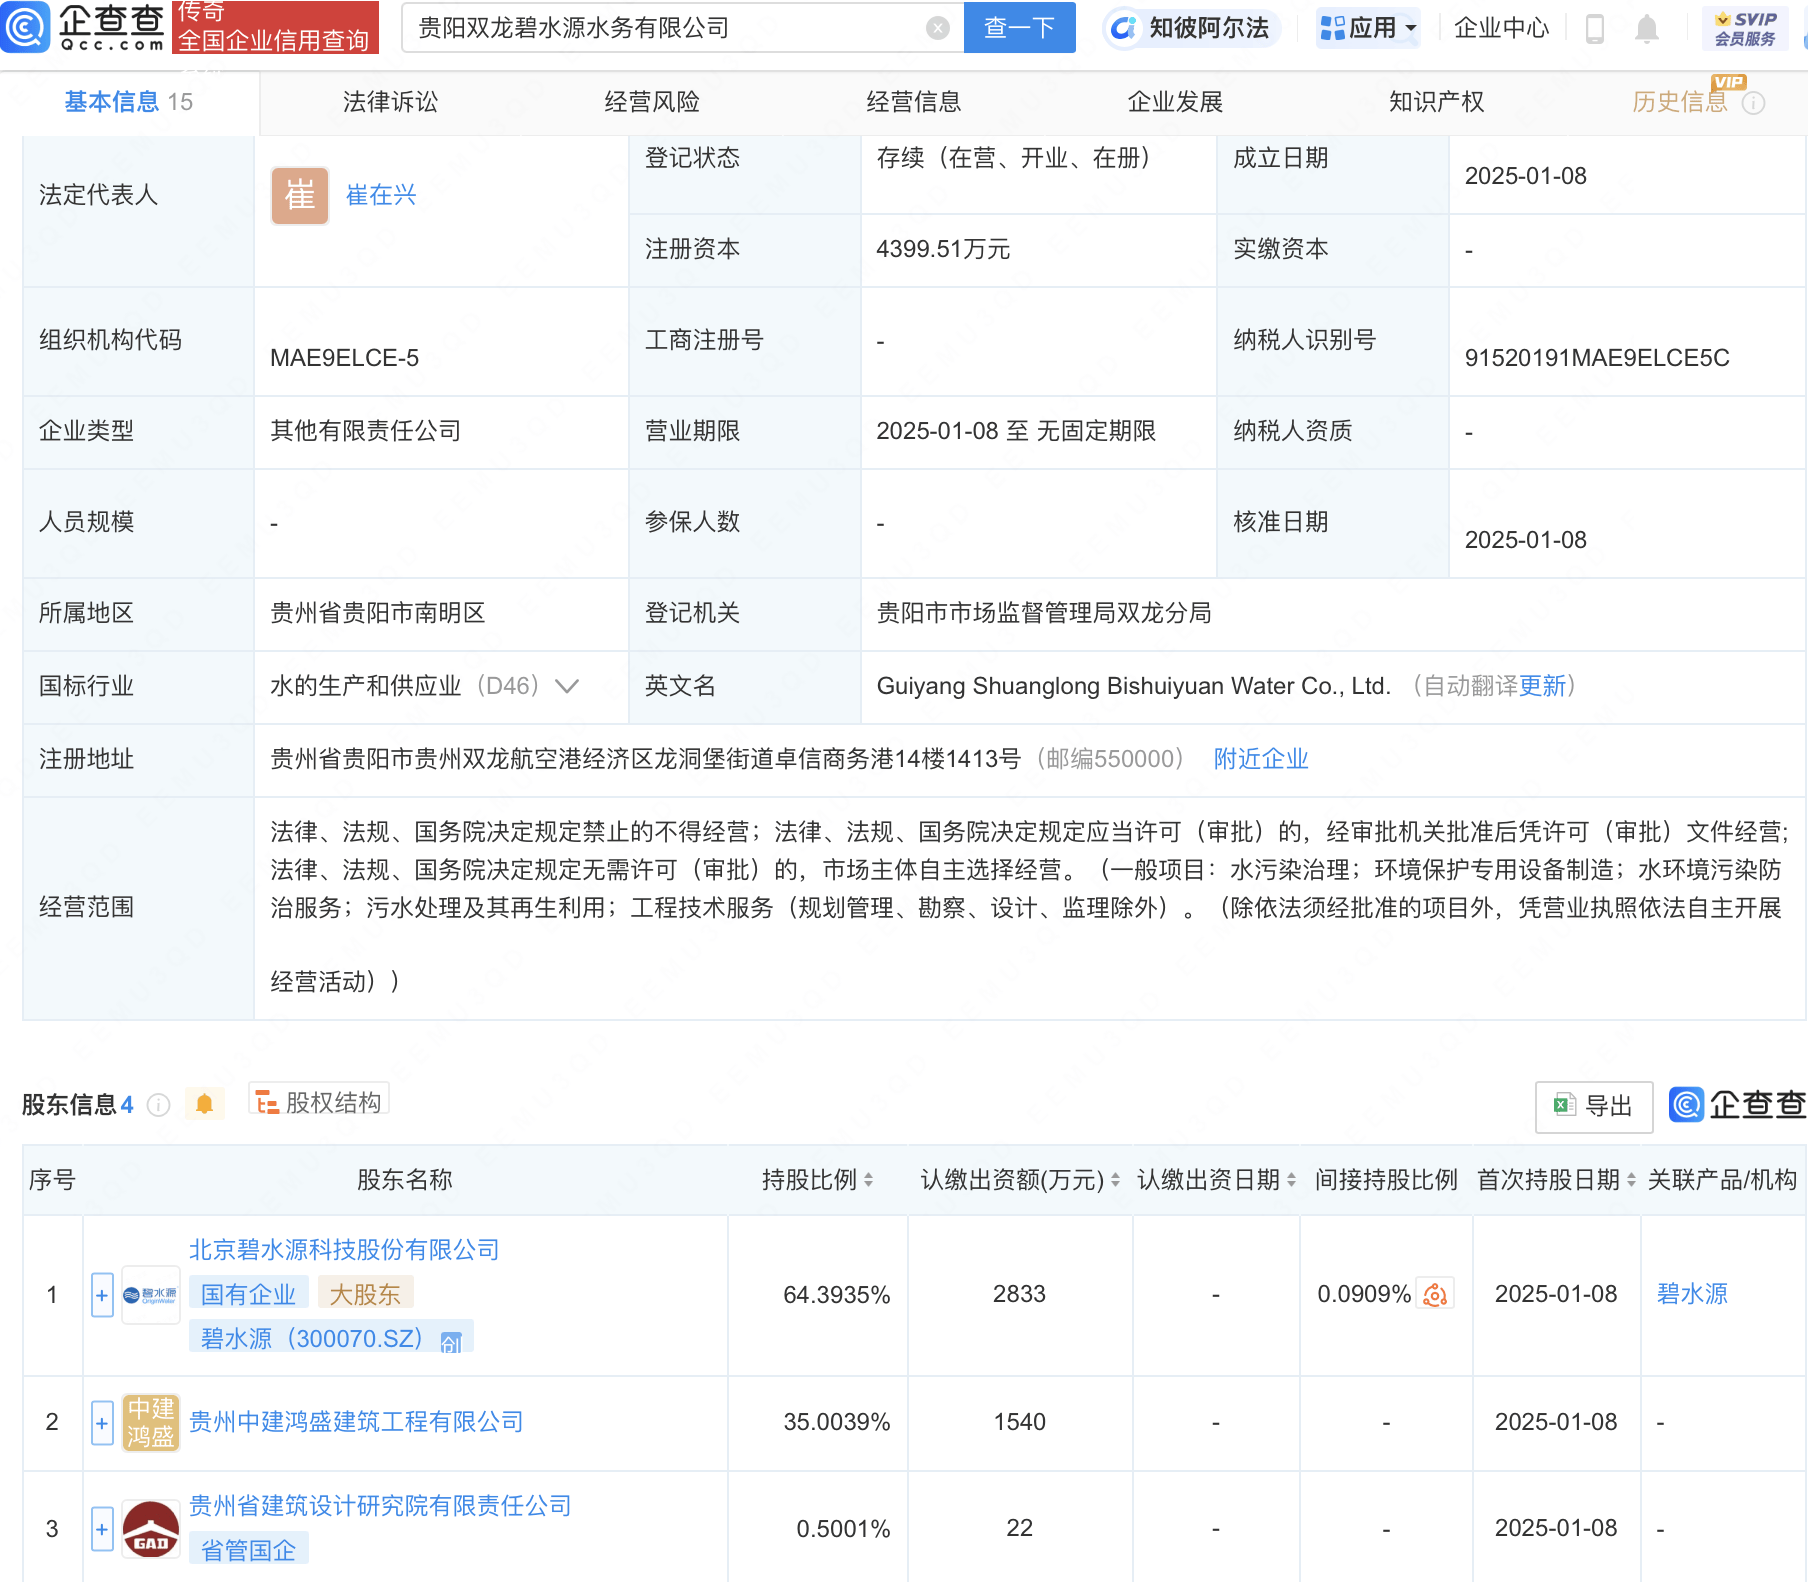Switch to the 企业发展 tab
The image size is (1808, 1582).
pyautogui.click(x=1176, y=102)
